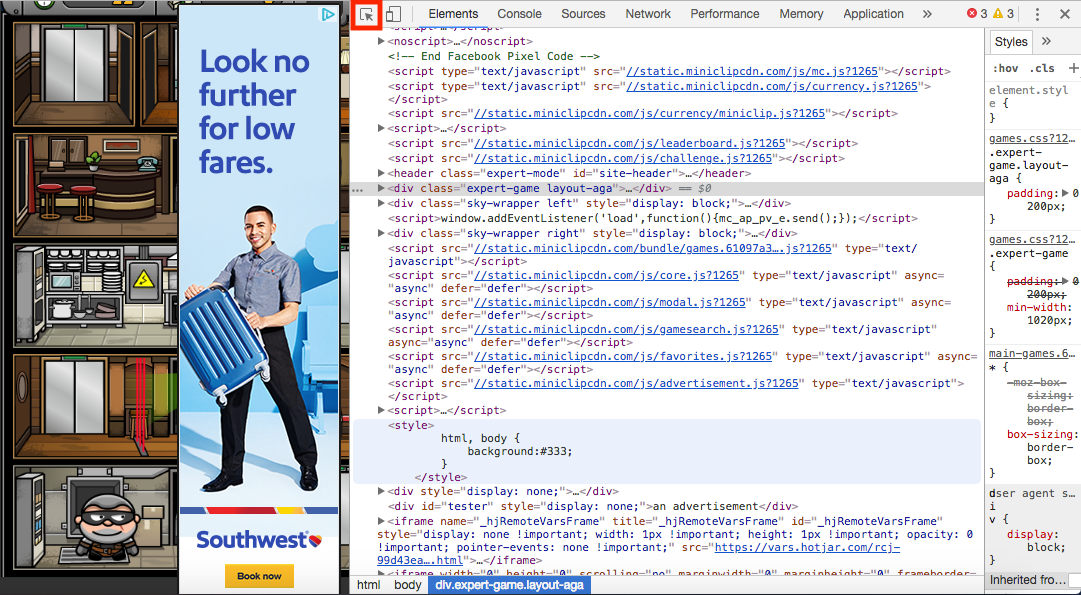Expand the noscript element node

(x=381, y=41)
